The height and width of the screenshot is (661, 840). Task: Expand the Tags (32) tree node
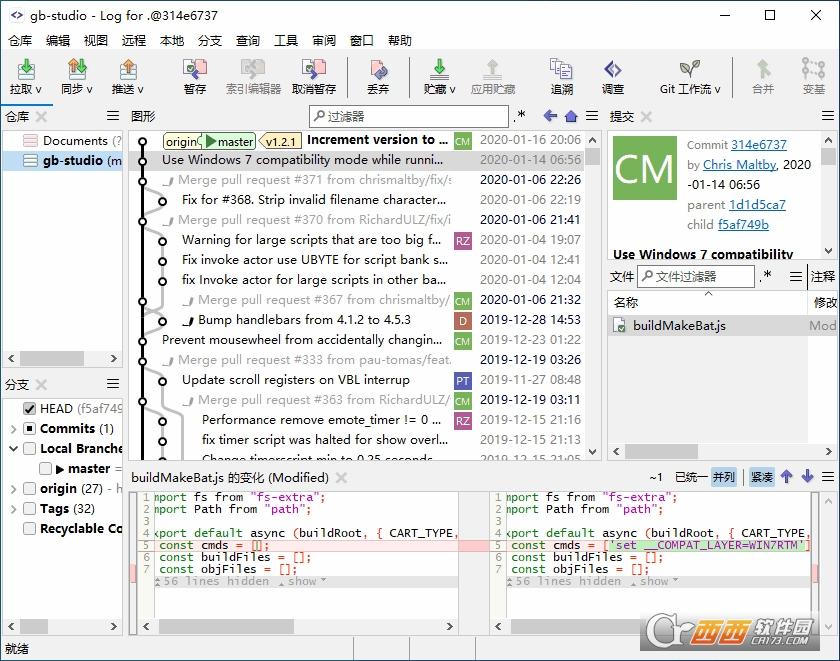click(x=13, y=508)
